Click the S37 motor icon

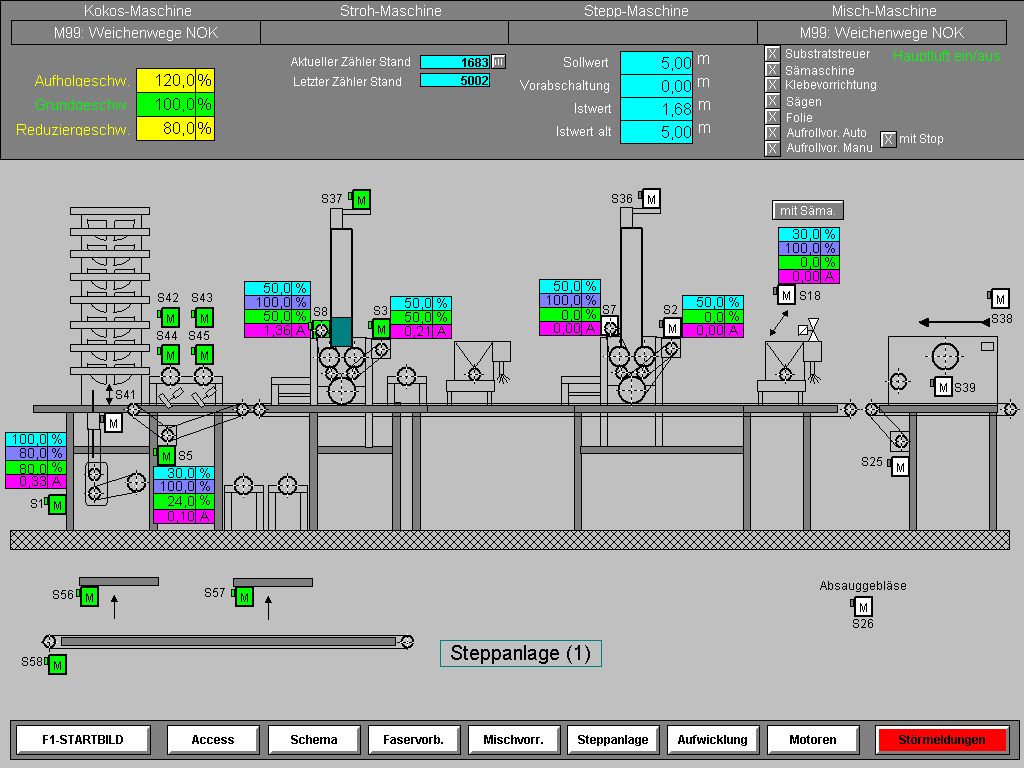tap(361, 200)
